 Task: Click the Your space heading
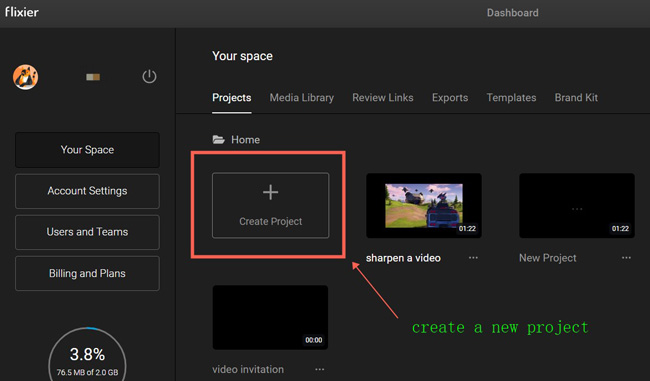pyautogui.click(x=243, y=56)
